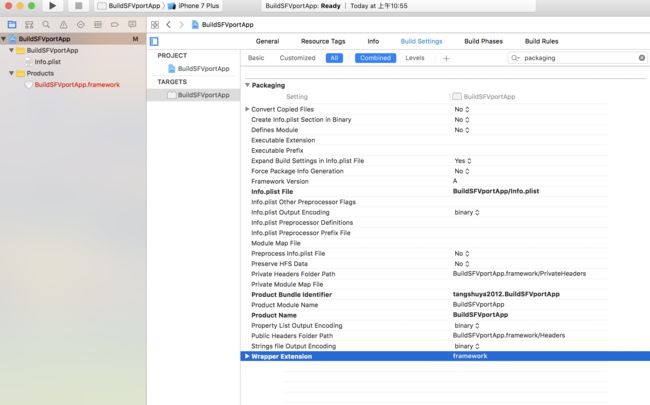650x405 pixels.
Task: Switch to the Resource Tags tab
Action: pyautogui.click(x=323, y=41)
